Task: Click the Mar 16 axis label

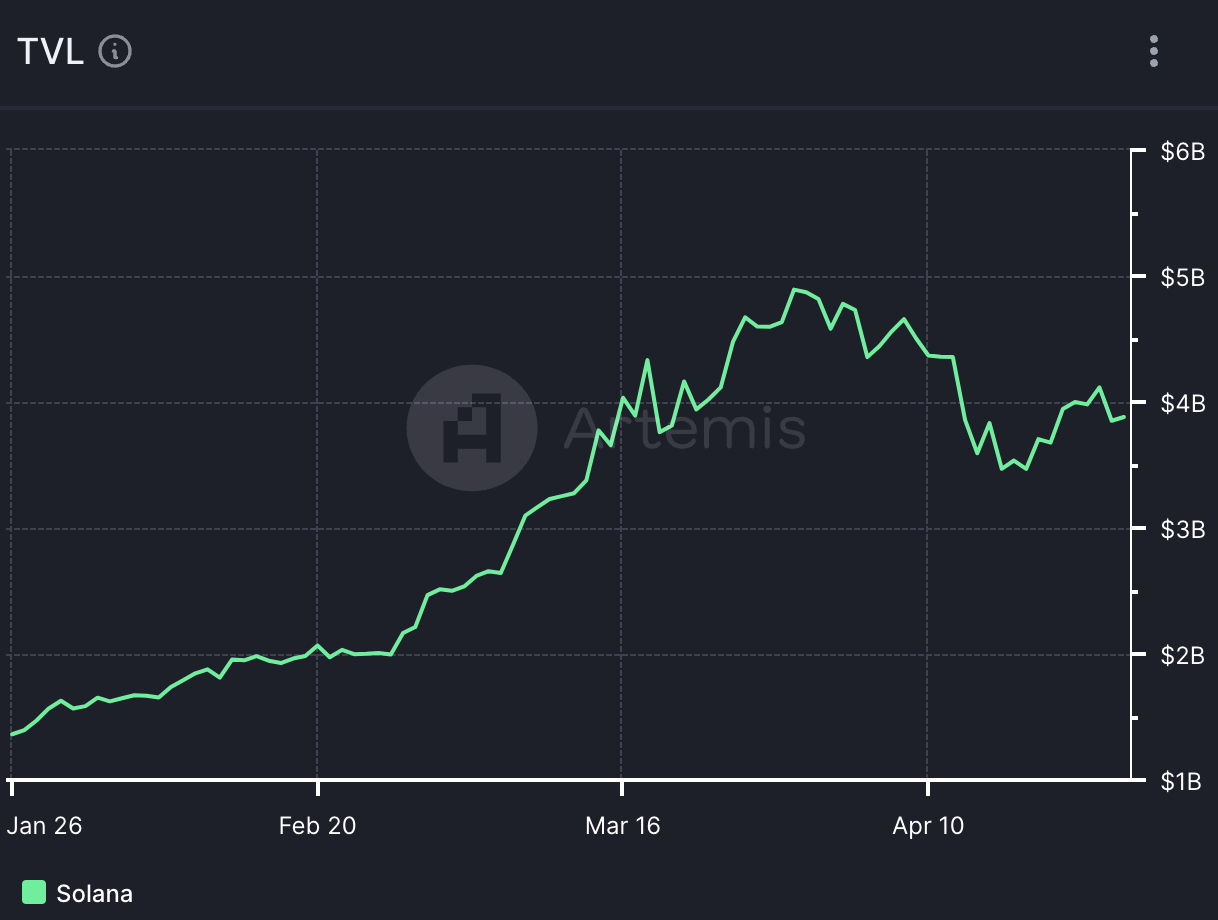Action: 622,826
